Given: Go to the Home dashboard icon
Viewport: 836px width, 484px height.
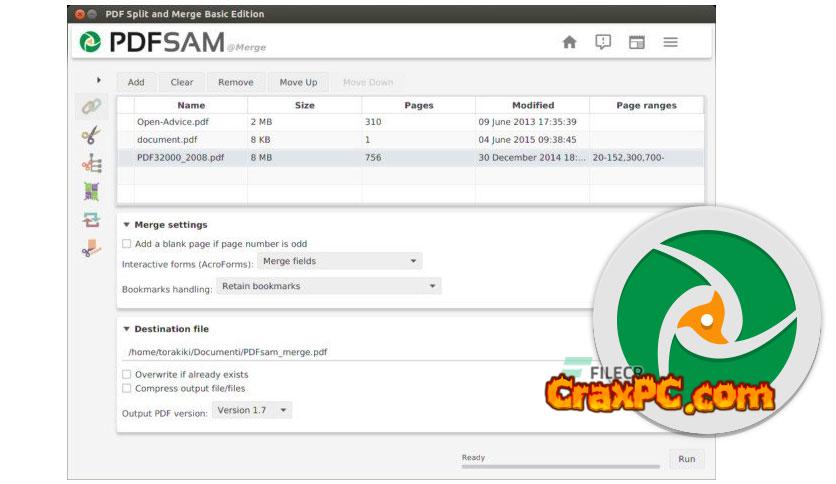Looking at the screenshot, I should (569, 43).
